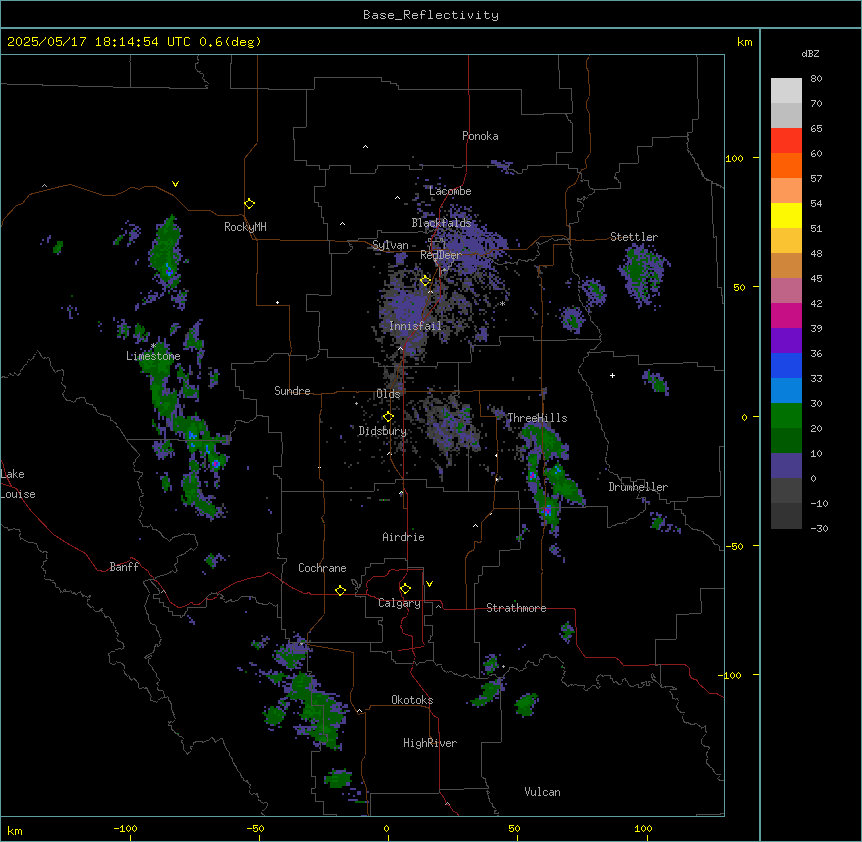Select the RedDeer label
The width and height of the screenshot is (862, 842).
point(441,255)
